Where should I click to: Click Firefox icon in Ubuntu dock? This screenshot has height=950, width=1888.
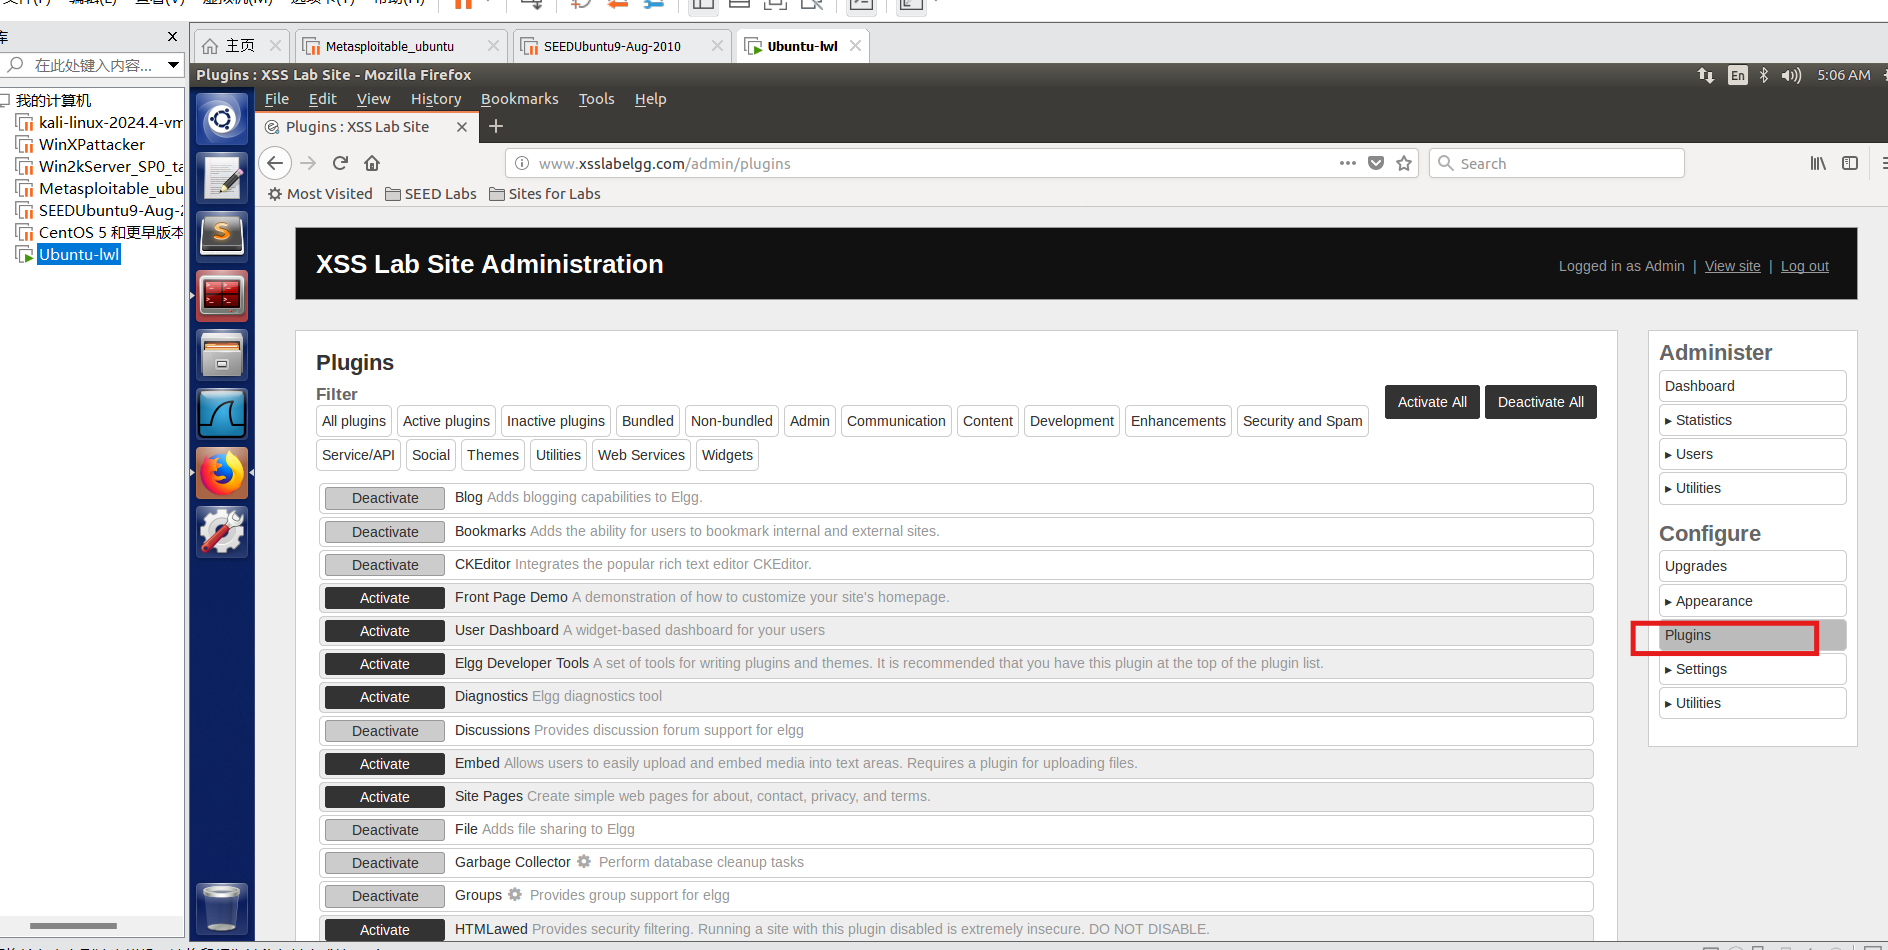coord(222,472)
